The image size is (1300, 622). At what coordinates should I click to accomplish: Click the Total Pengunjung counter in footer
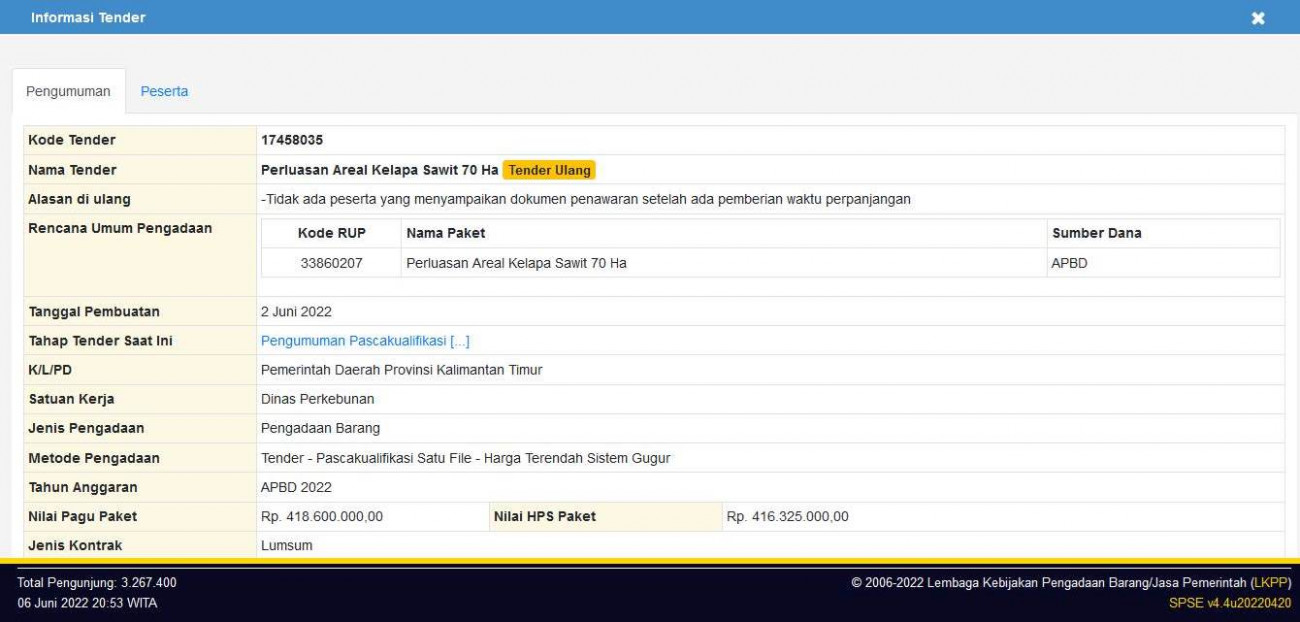(97, 582)
